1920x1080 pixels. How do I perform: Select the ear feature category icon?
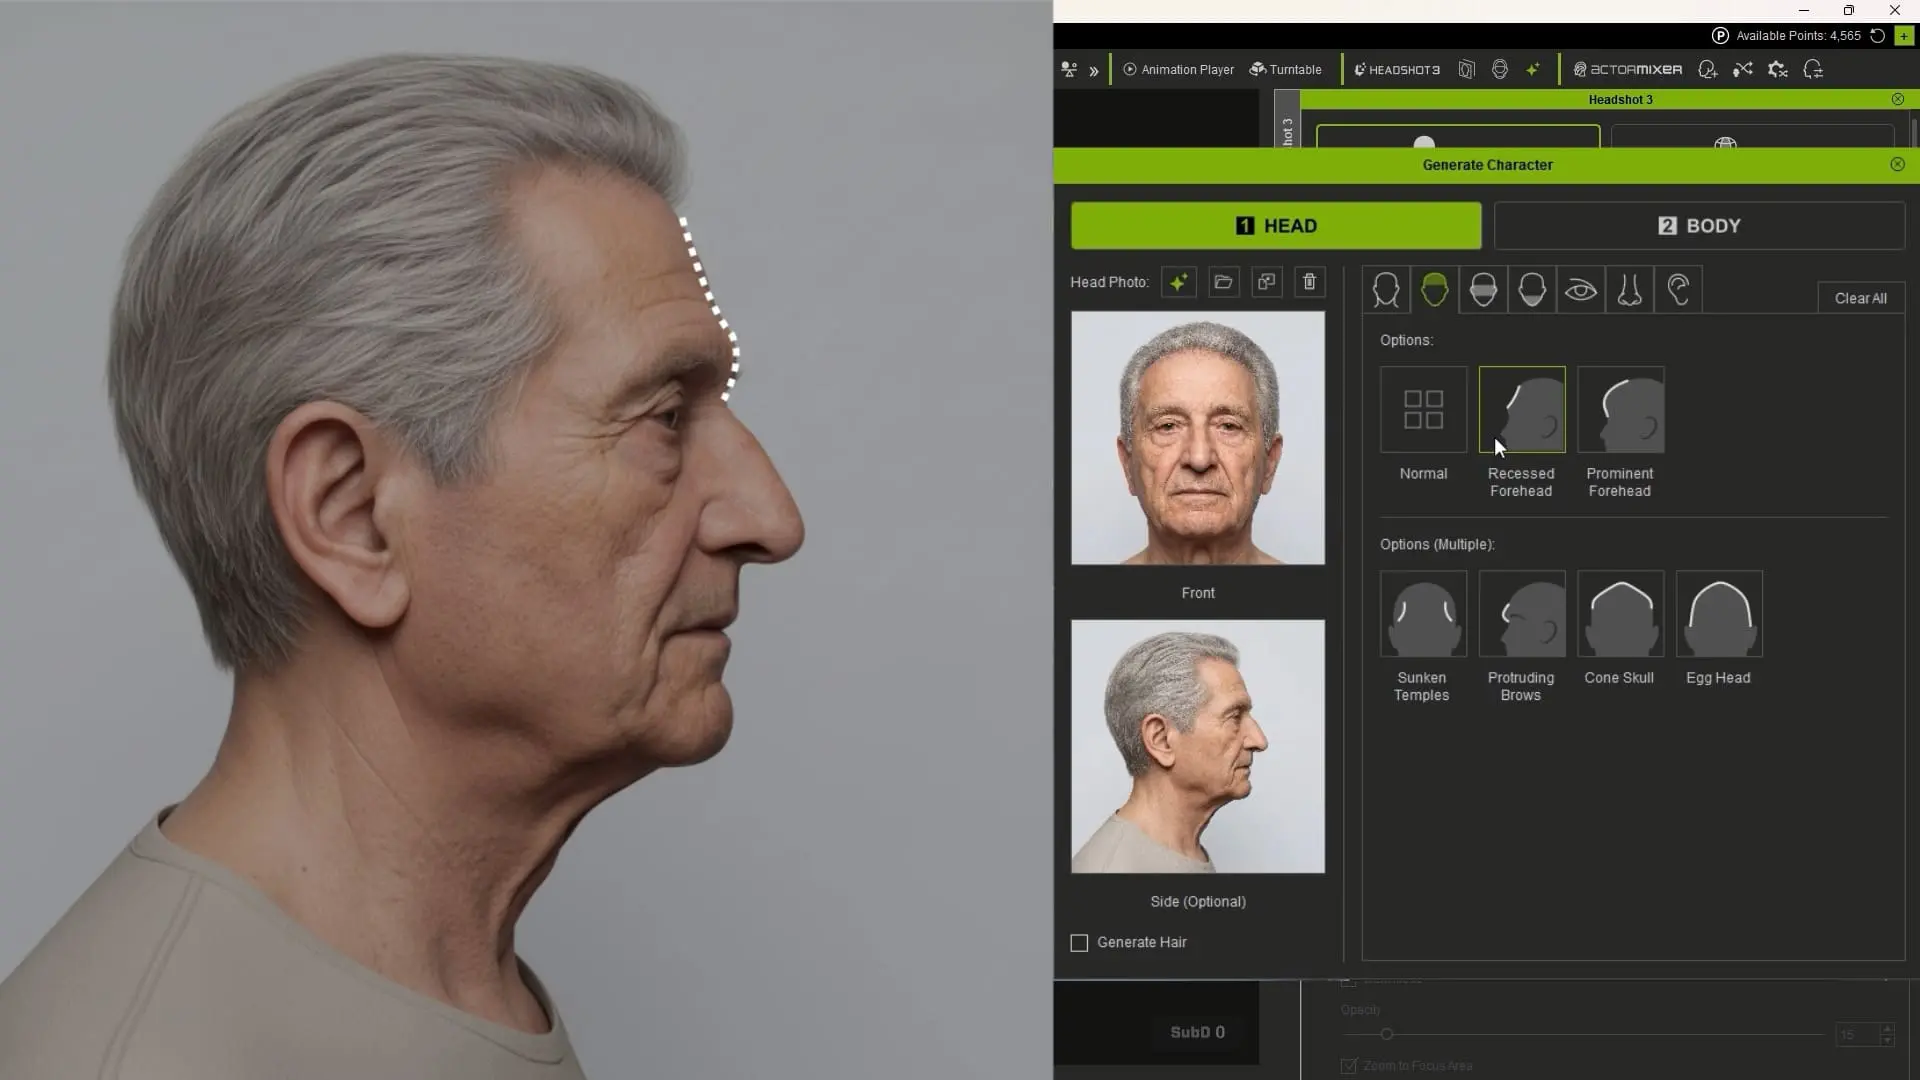(1678, 291)
